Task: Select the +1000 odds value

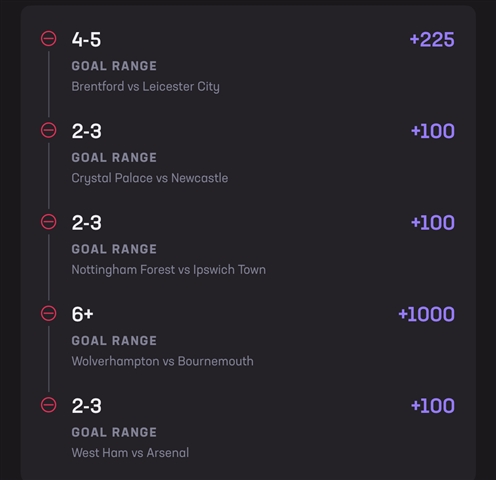Action: tap(426, 314)
